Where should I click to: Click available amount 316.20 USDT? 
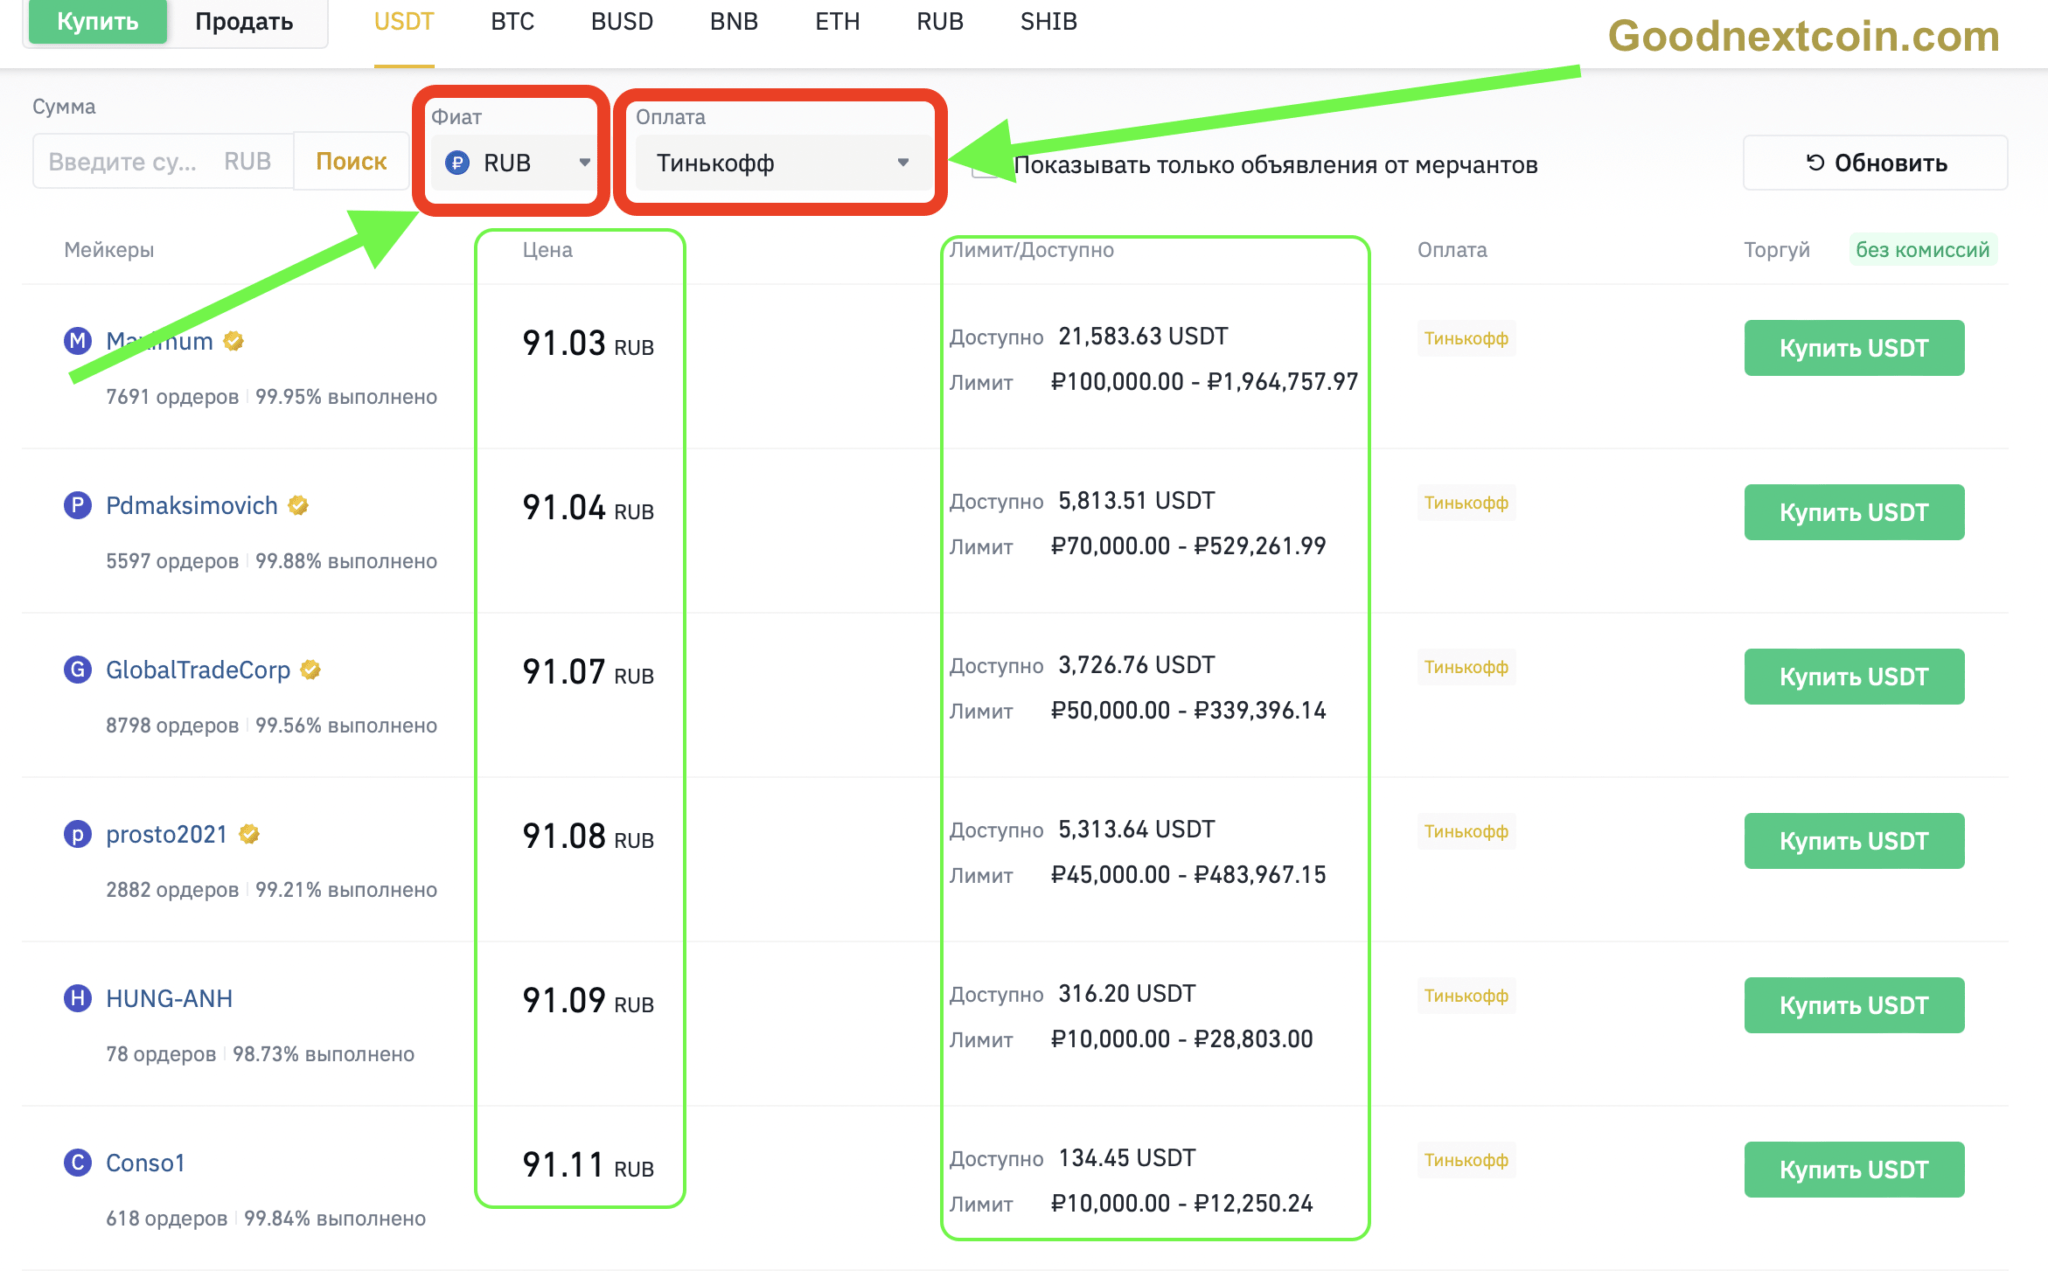tap(1127, 993)
